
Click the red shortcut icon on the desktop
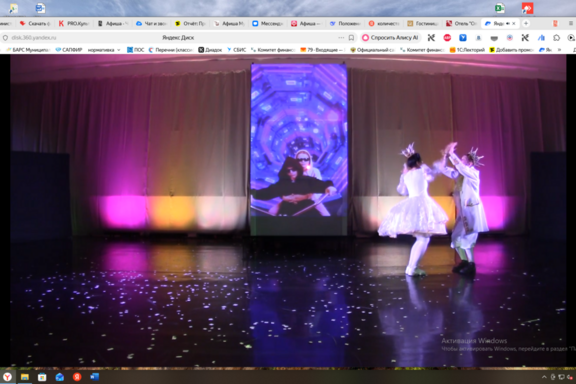[528, 8]
